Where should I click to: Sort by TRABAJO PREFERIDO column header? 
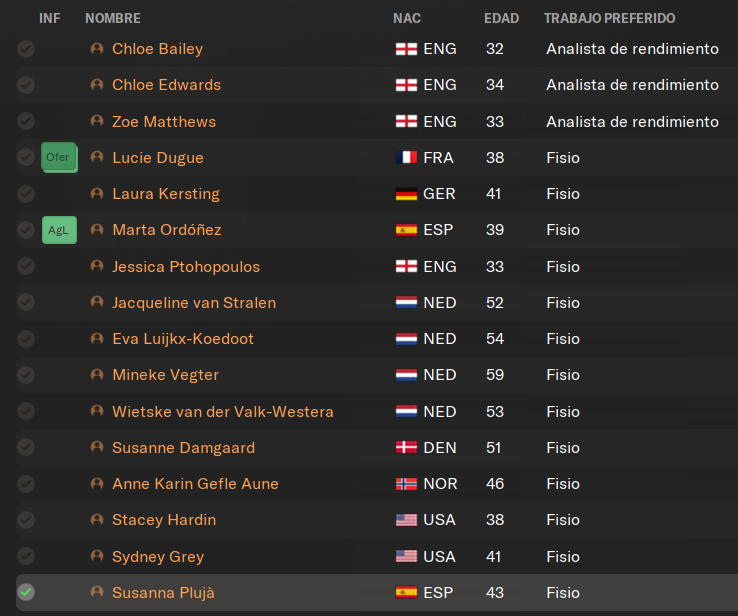610,18
